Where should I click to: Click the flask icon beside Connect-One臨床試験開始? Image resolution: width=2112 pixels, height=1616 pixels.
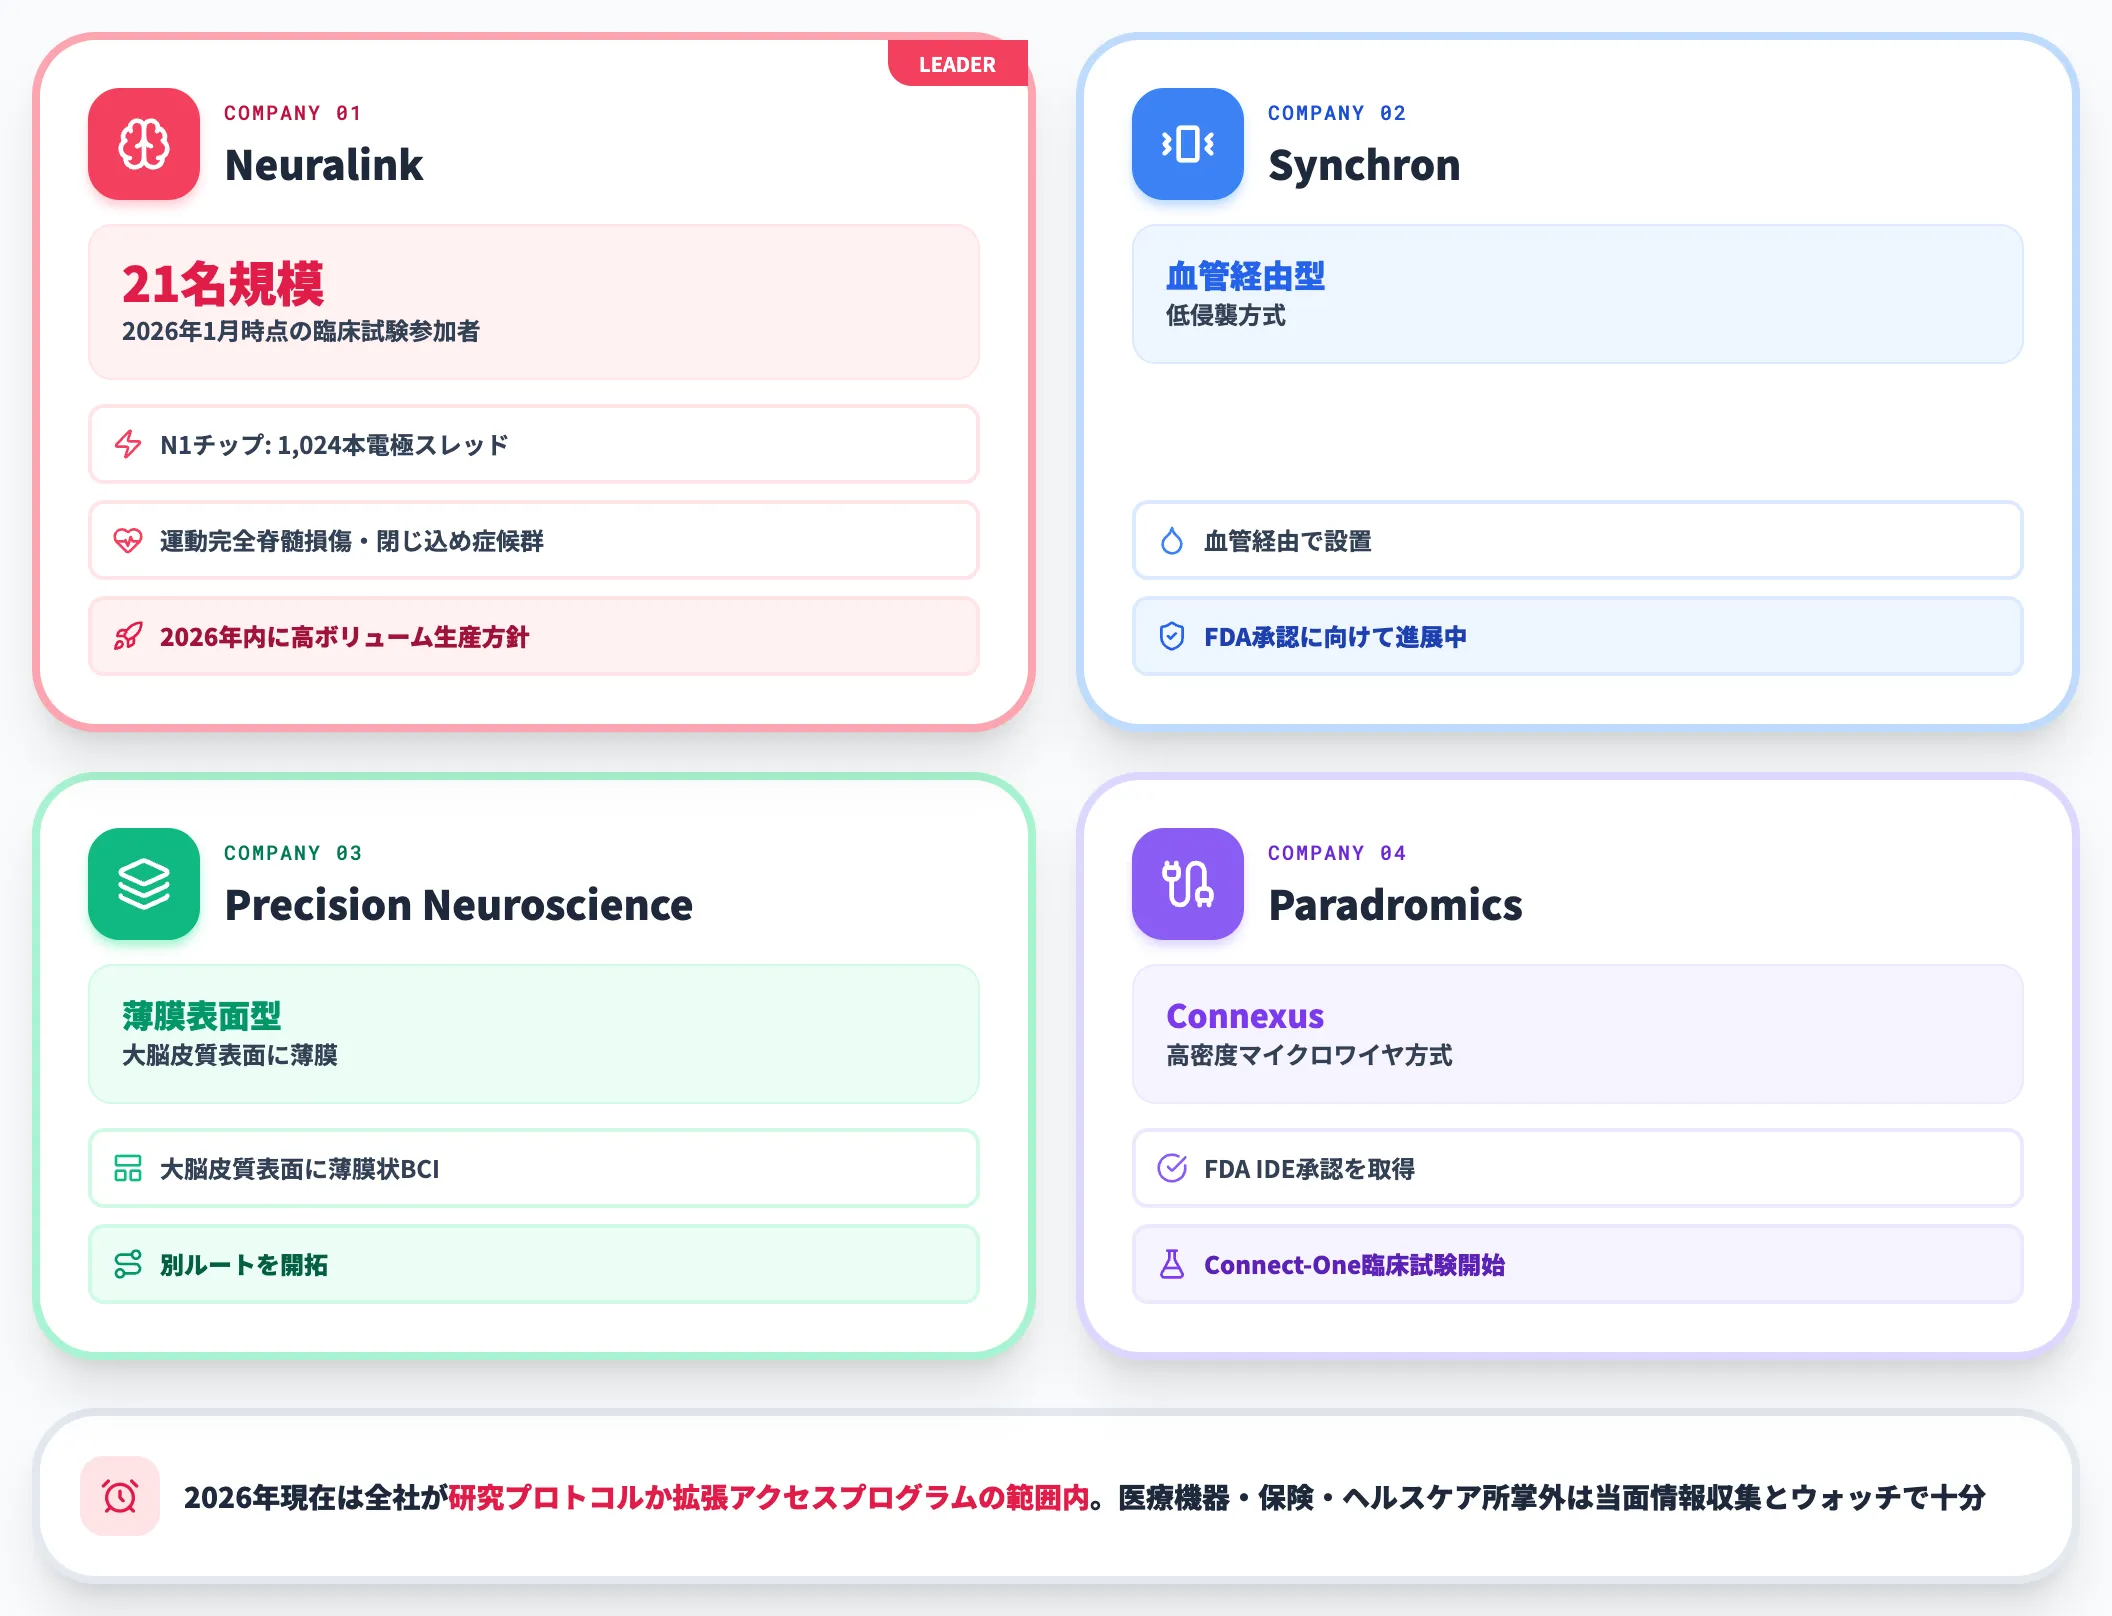pyautogui.click(x=1172, y=1265)
